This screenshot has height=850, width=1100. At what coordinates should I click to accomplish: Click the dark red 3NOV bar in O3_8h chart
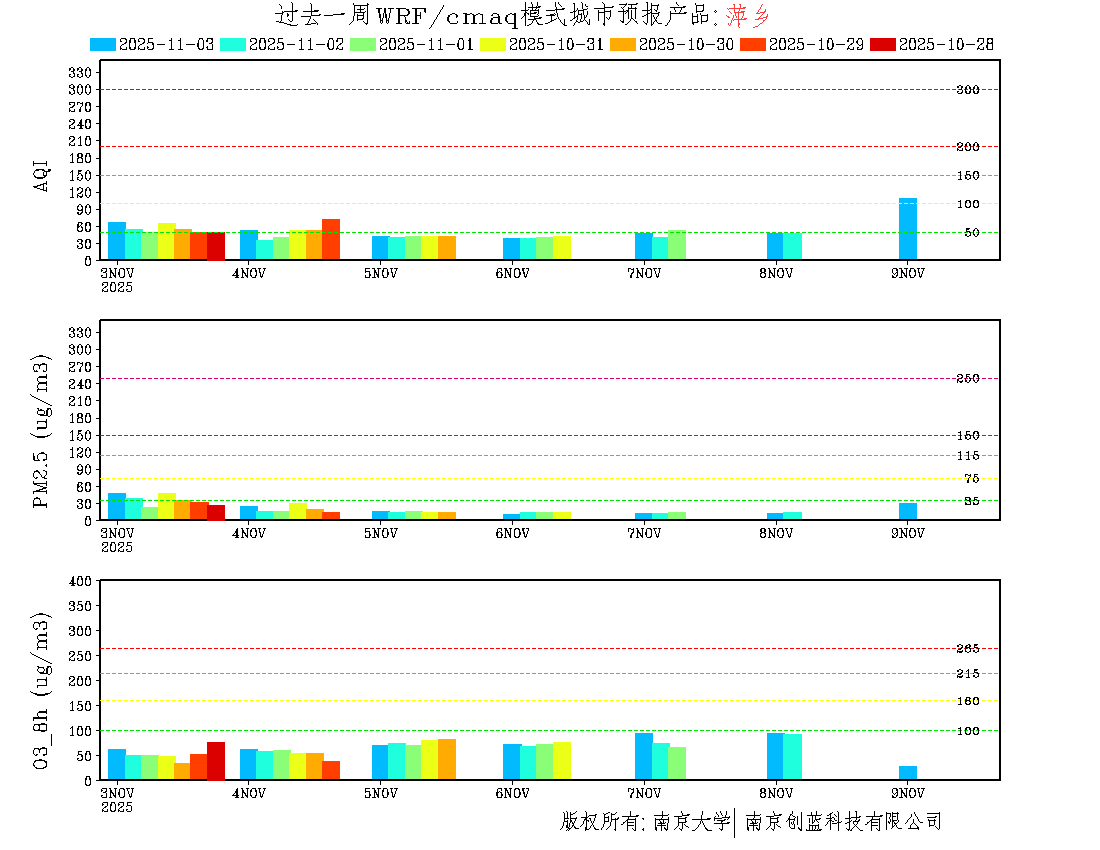[216, 761]
